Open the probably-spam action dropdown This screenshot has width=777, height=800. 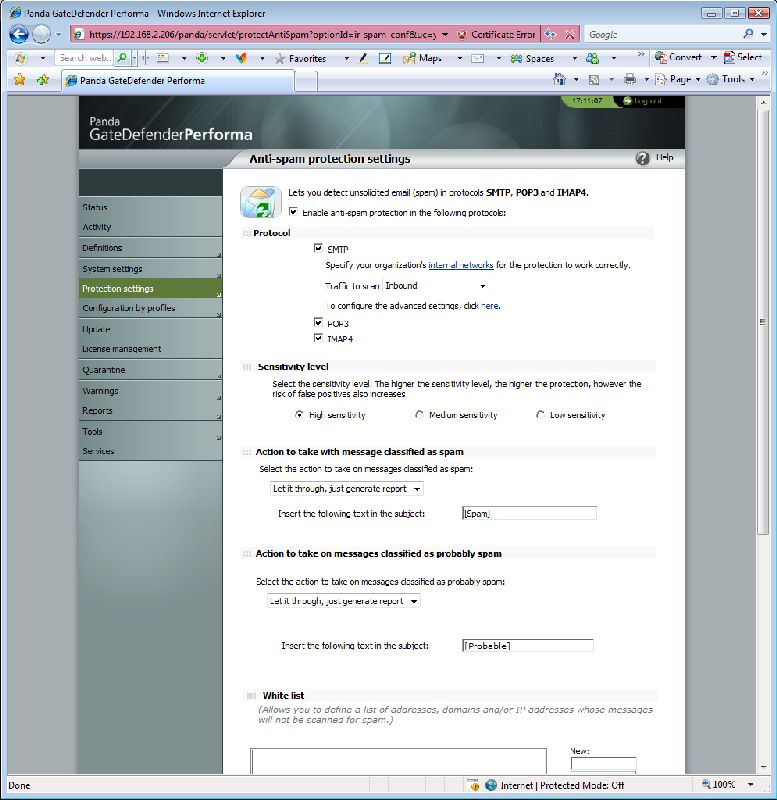point(344,601)
